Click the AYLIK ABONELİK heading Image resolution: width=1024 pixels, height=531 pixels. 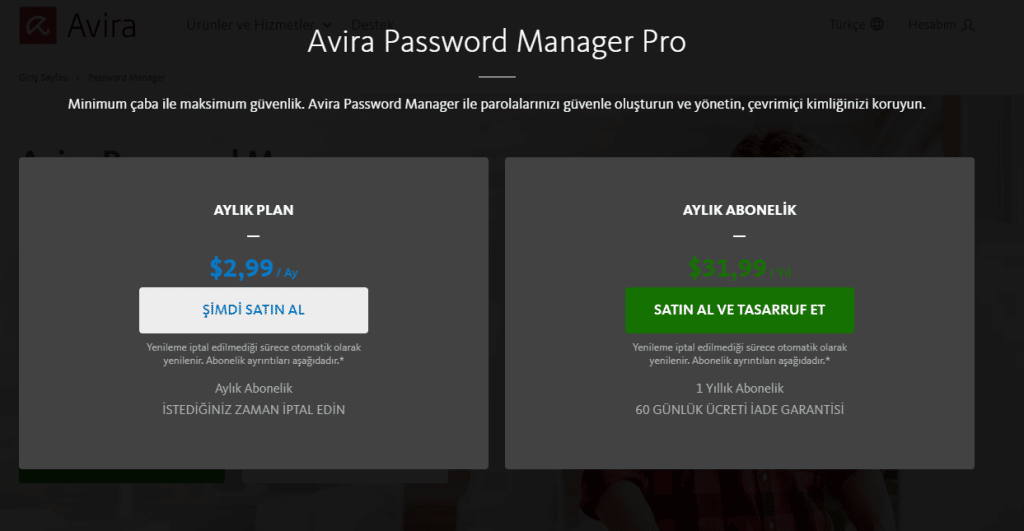(x=739, y=210)
